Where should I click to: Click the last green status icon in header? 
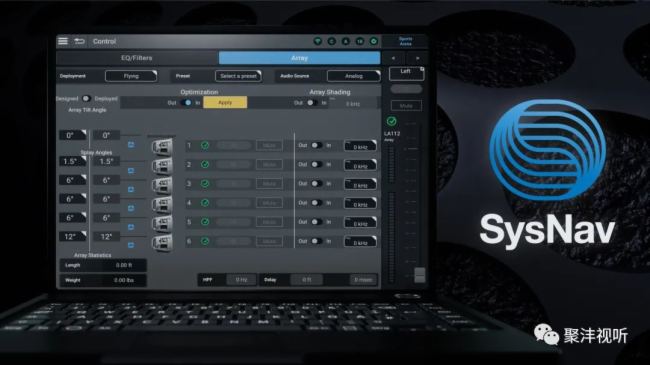coord(374,41)
